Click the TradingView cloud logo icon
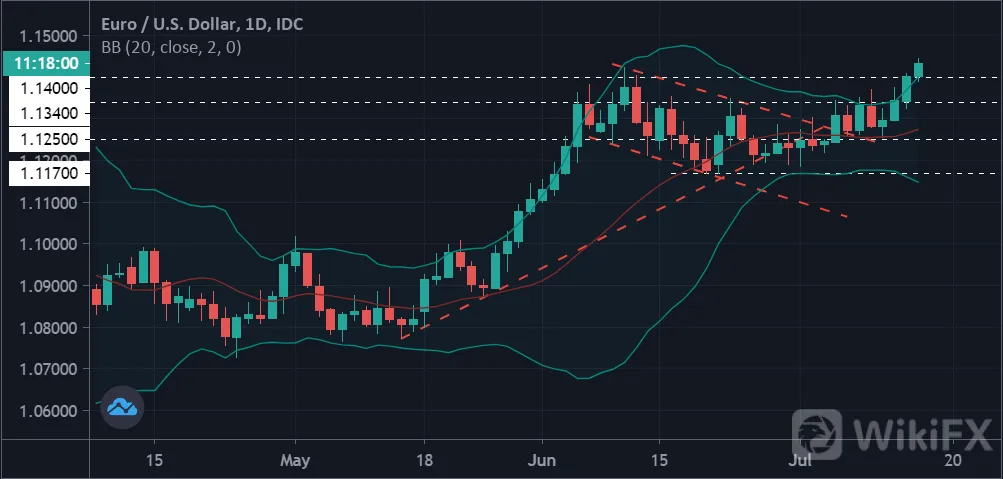The height and width of the screenshot is (479, 1003). pyautogui.click(x=122, y=407)
